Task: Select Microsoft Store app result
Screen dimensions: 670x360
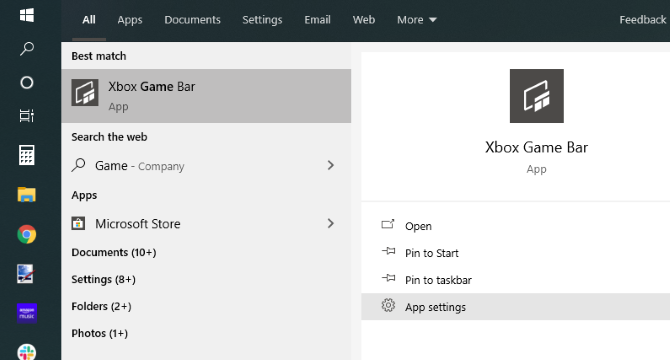Action: tap(206, 223)
